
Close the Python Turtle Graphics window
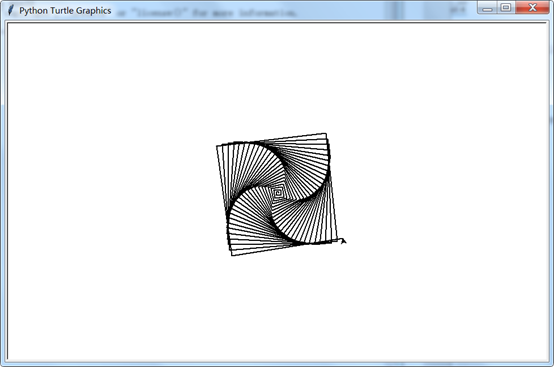point(532,7)
